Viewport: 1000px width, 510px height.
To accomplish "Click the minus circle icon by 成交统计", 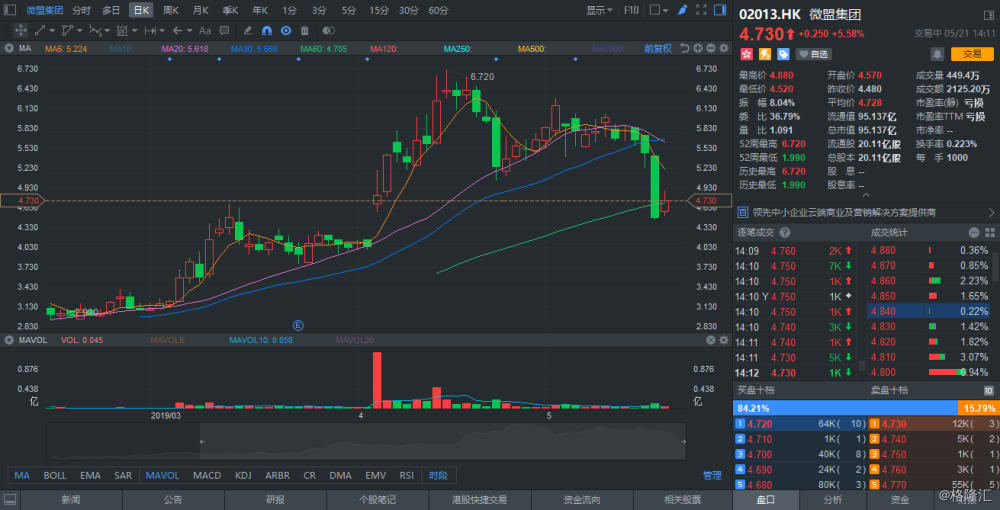I will (974, 233).
